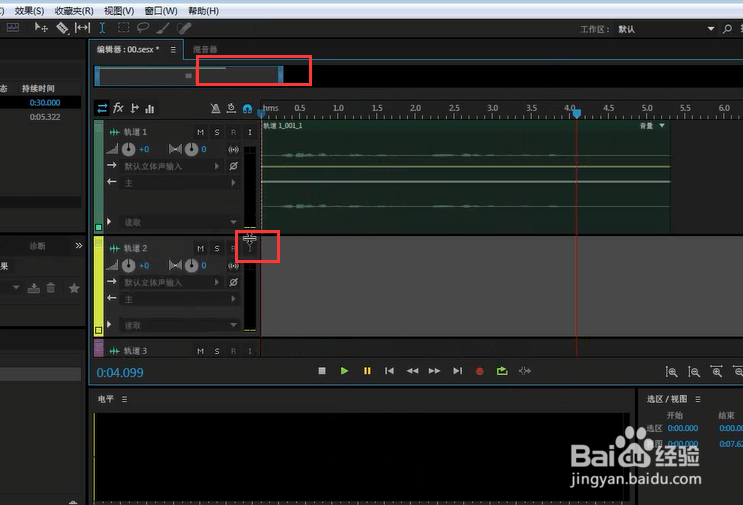Click the blue playhead marker on ruler
This screenshot has width=743, height=505.
[x=577, y=114]
